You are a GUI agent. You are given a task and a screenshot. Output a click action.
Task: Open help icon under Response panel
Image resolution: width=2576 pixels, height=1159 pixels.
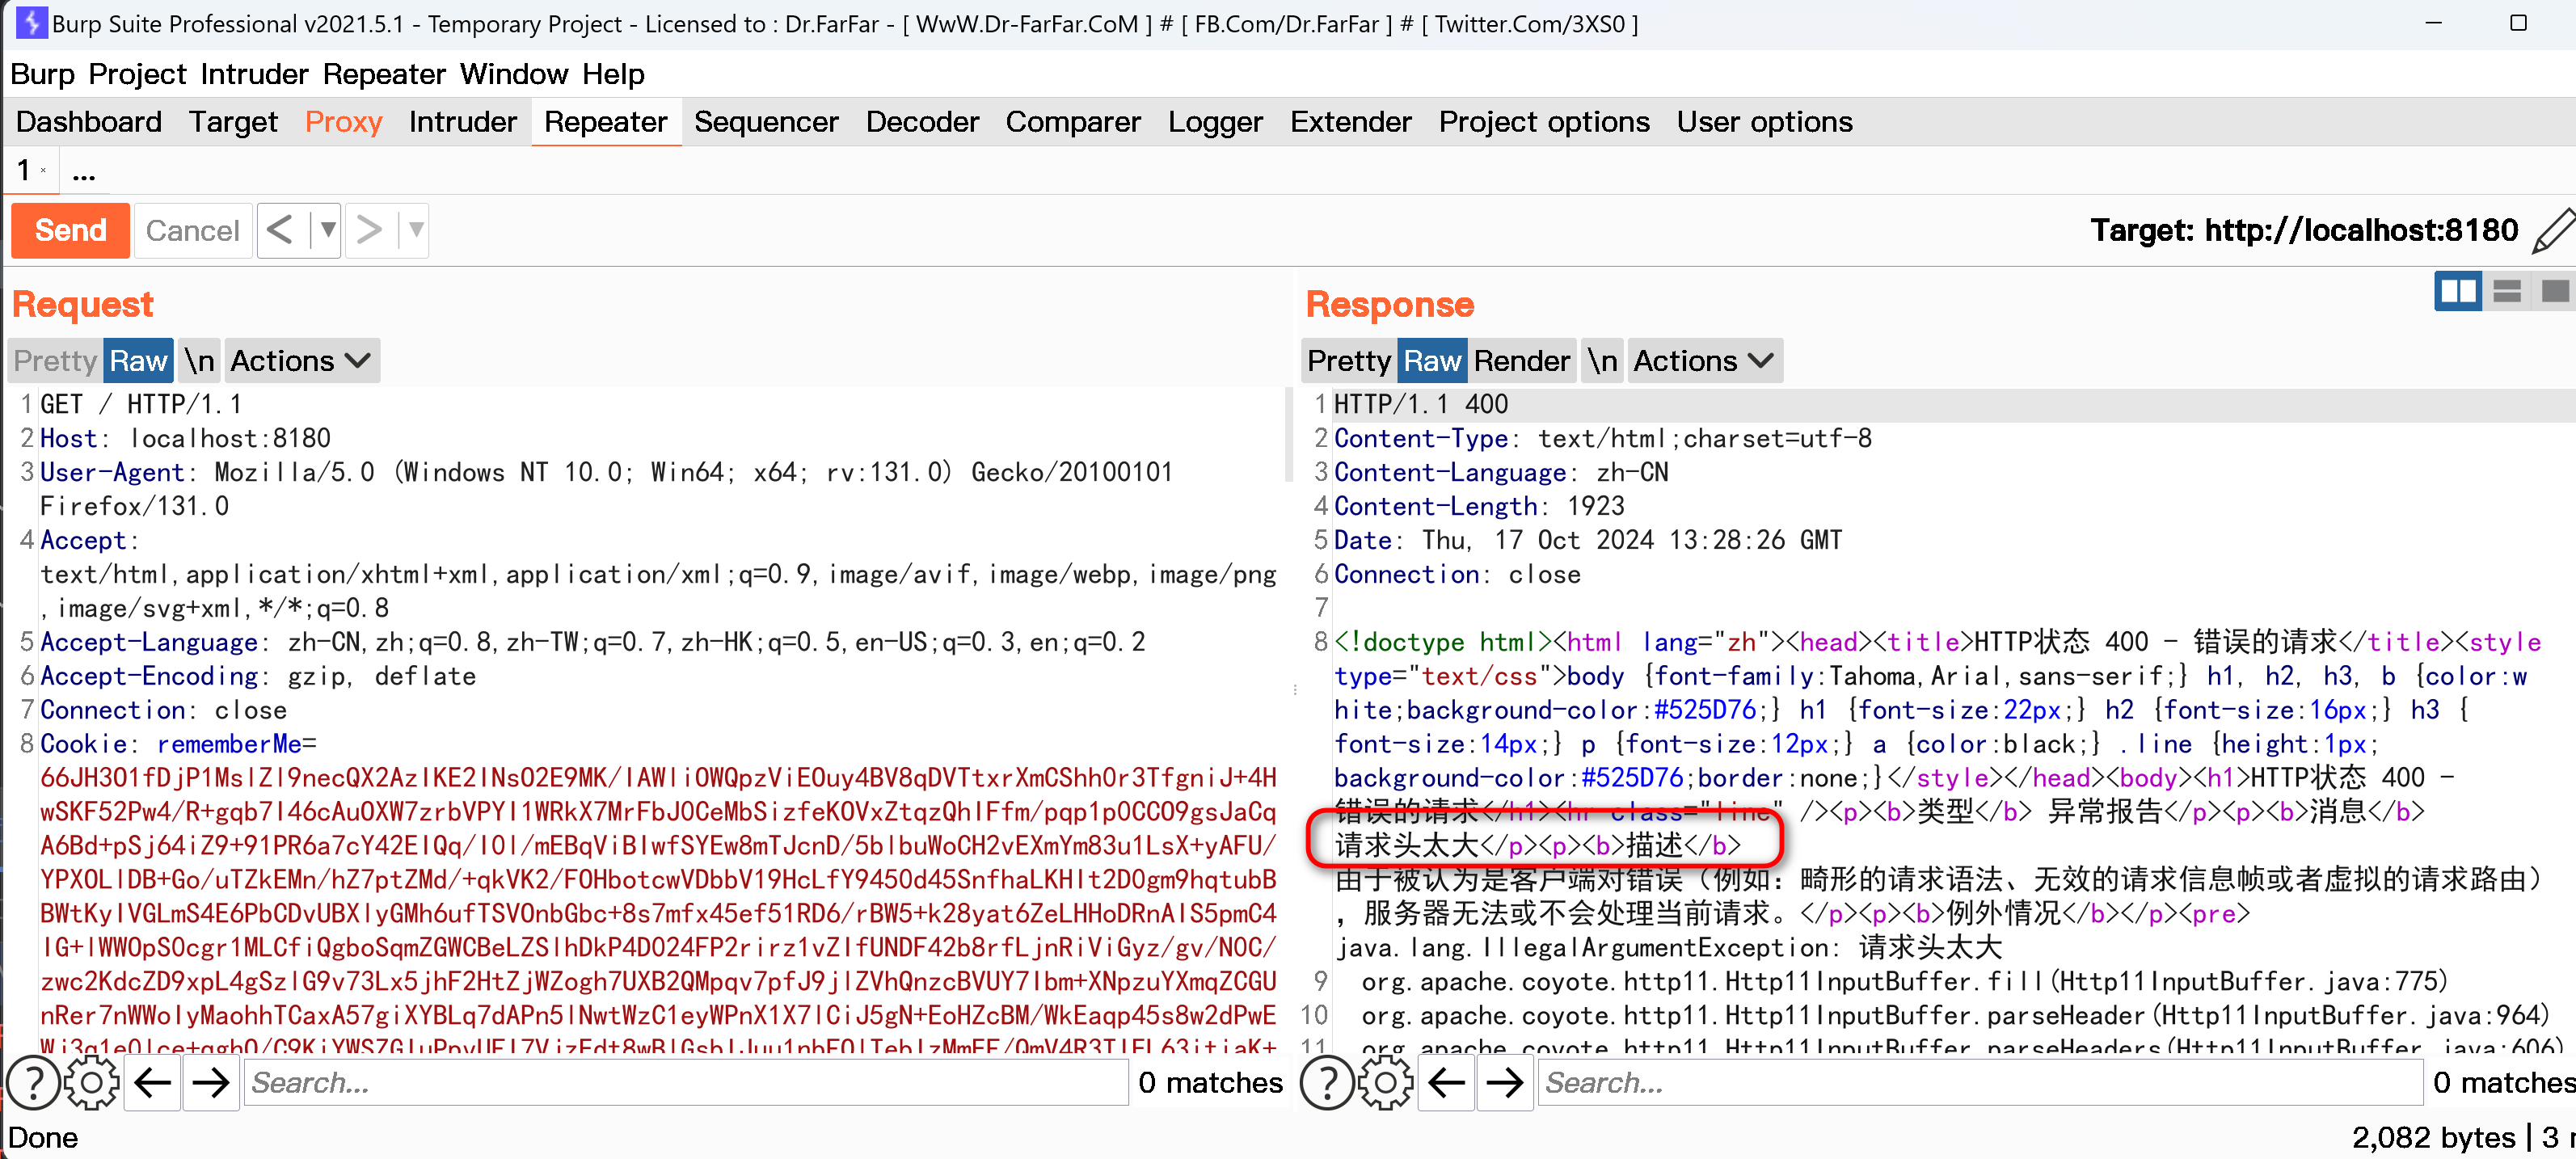[x=1327, y=1083]
